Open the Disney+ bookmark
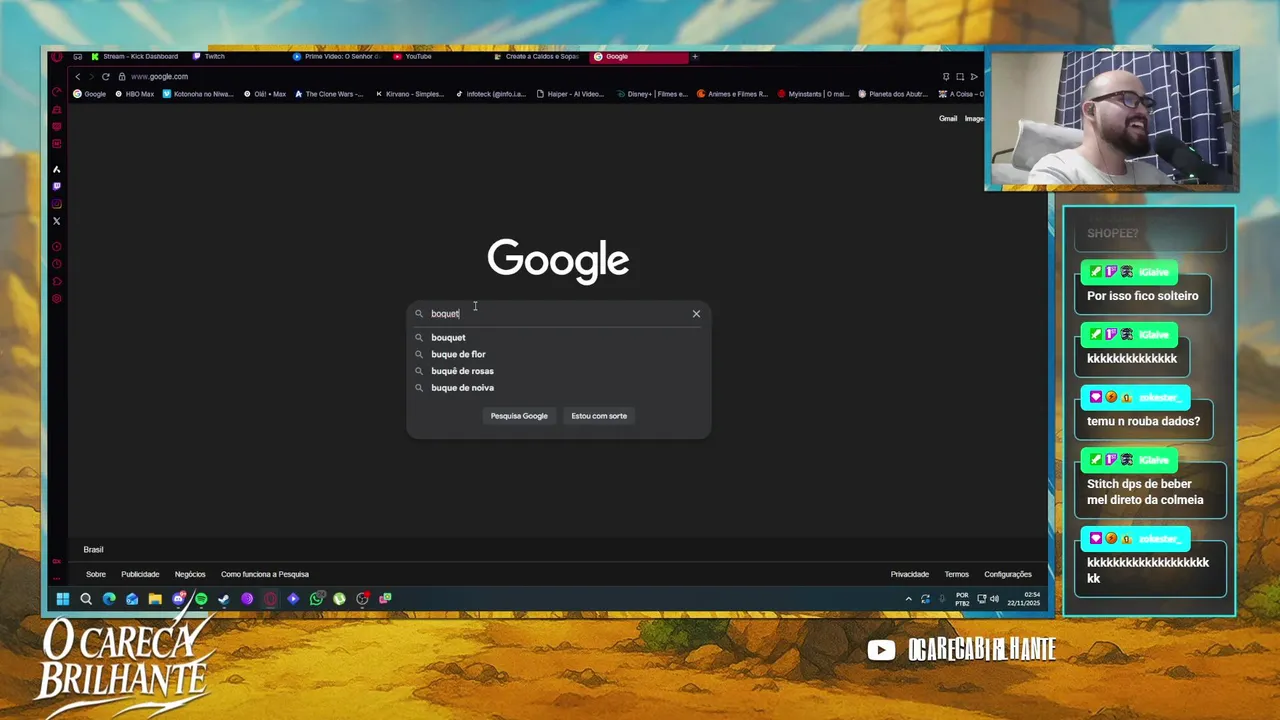This screenshot has width=1280, height=720. pyautogui.click(x=652, y=94)
